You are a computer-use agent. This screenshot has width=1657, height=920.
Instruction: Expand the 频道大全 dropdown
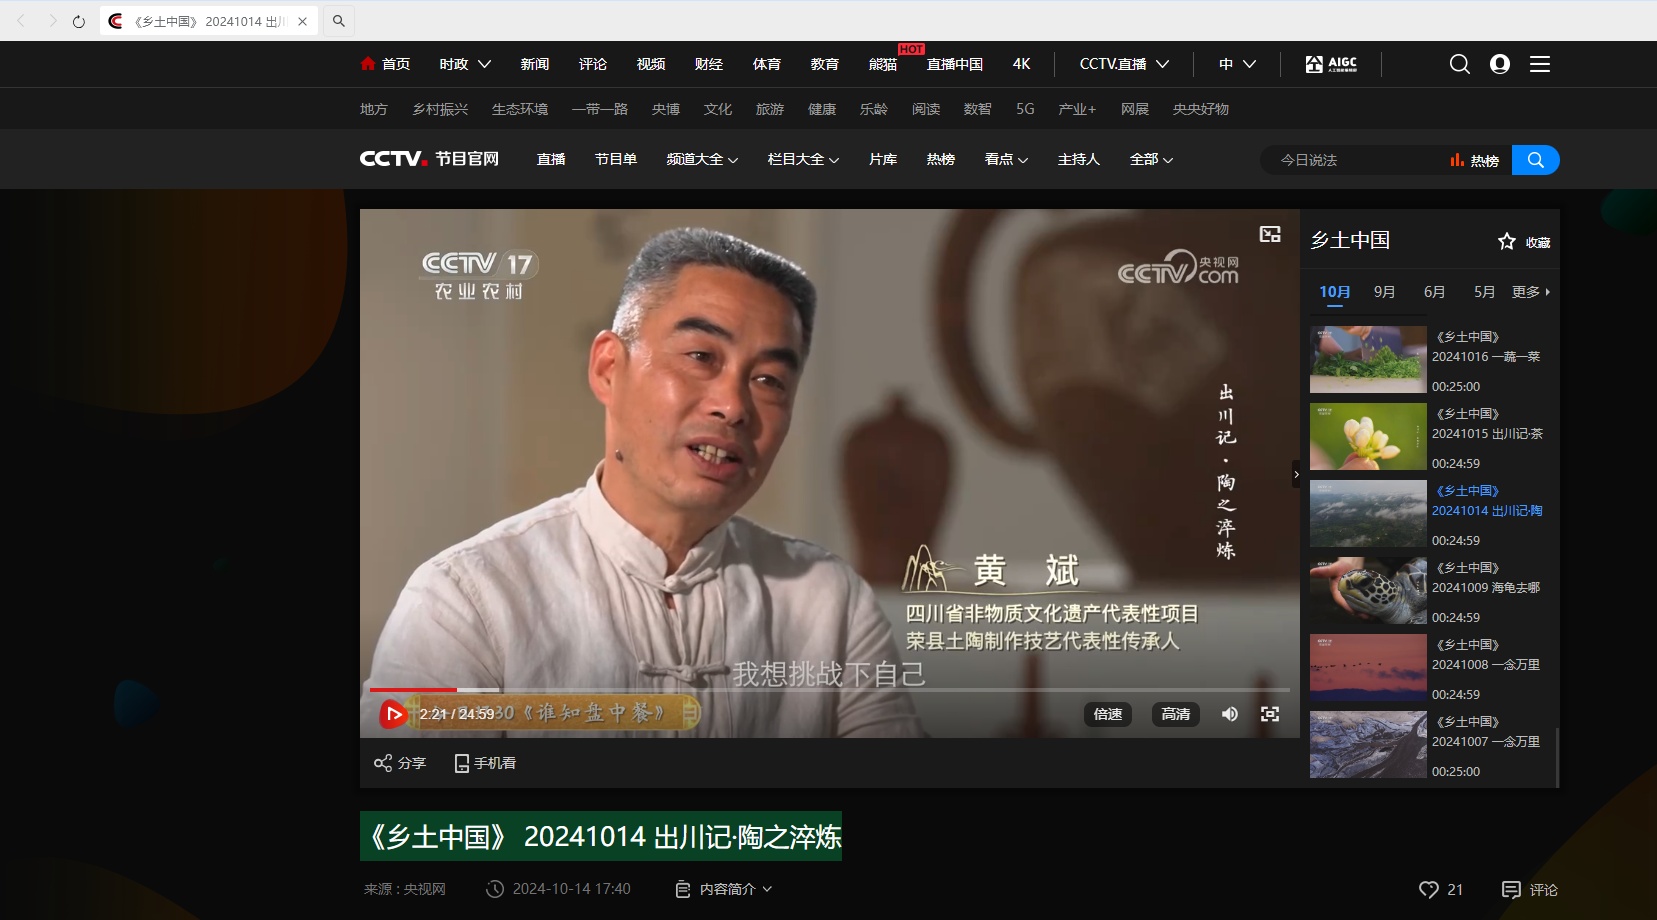point(701,159)
